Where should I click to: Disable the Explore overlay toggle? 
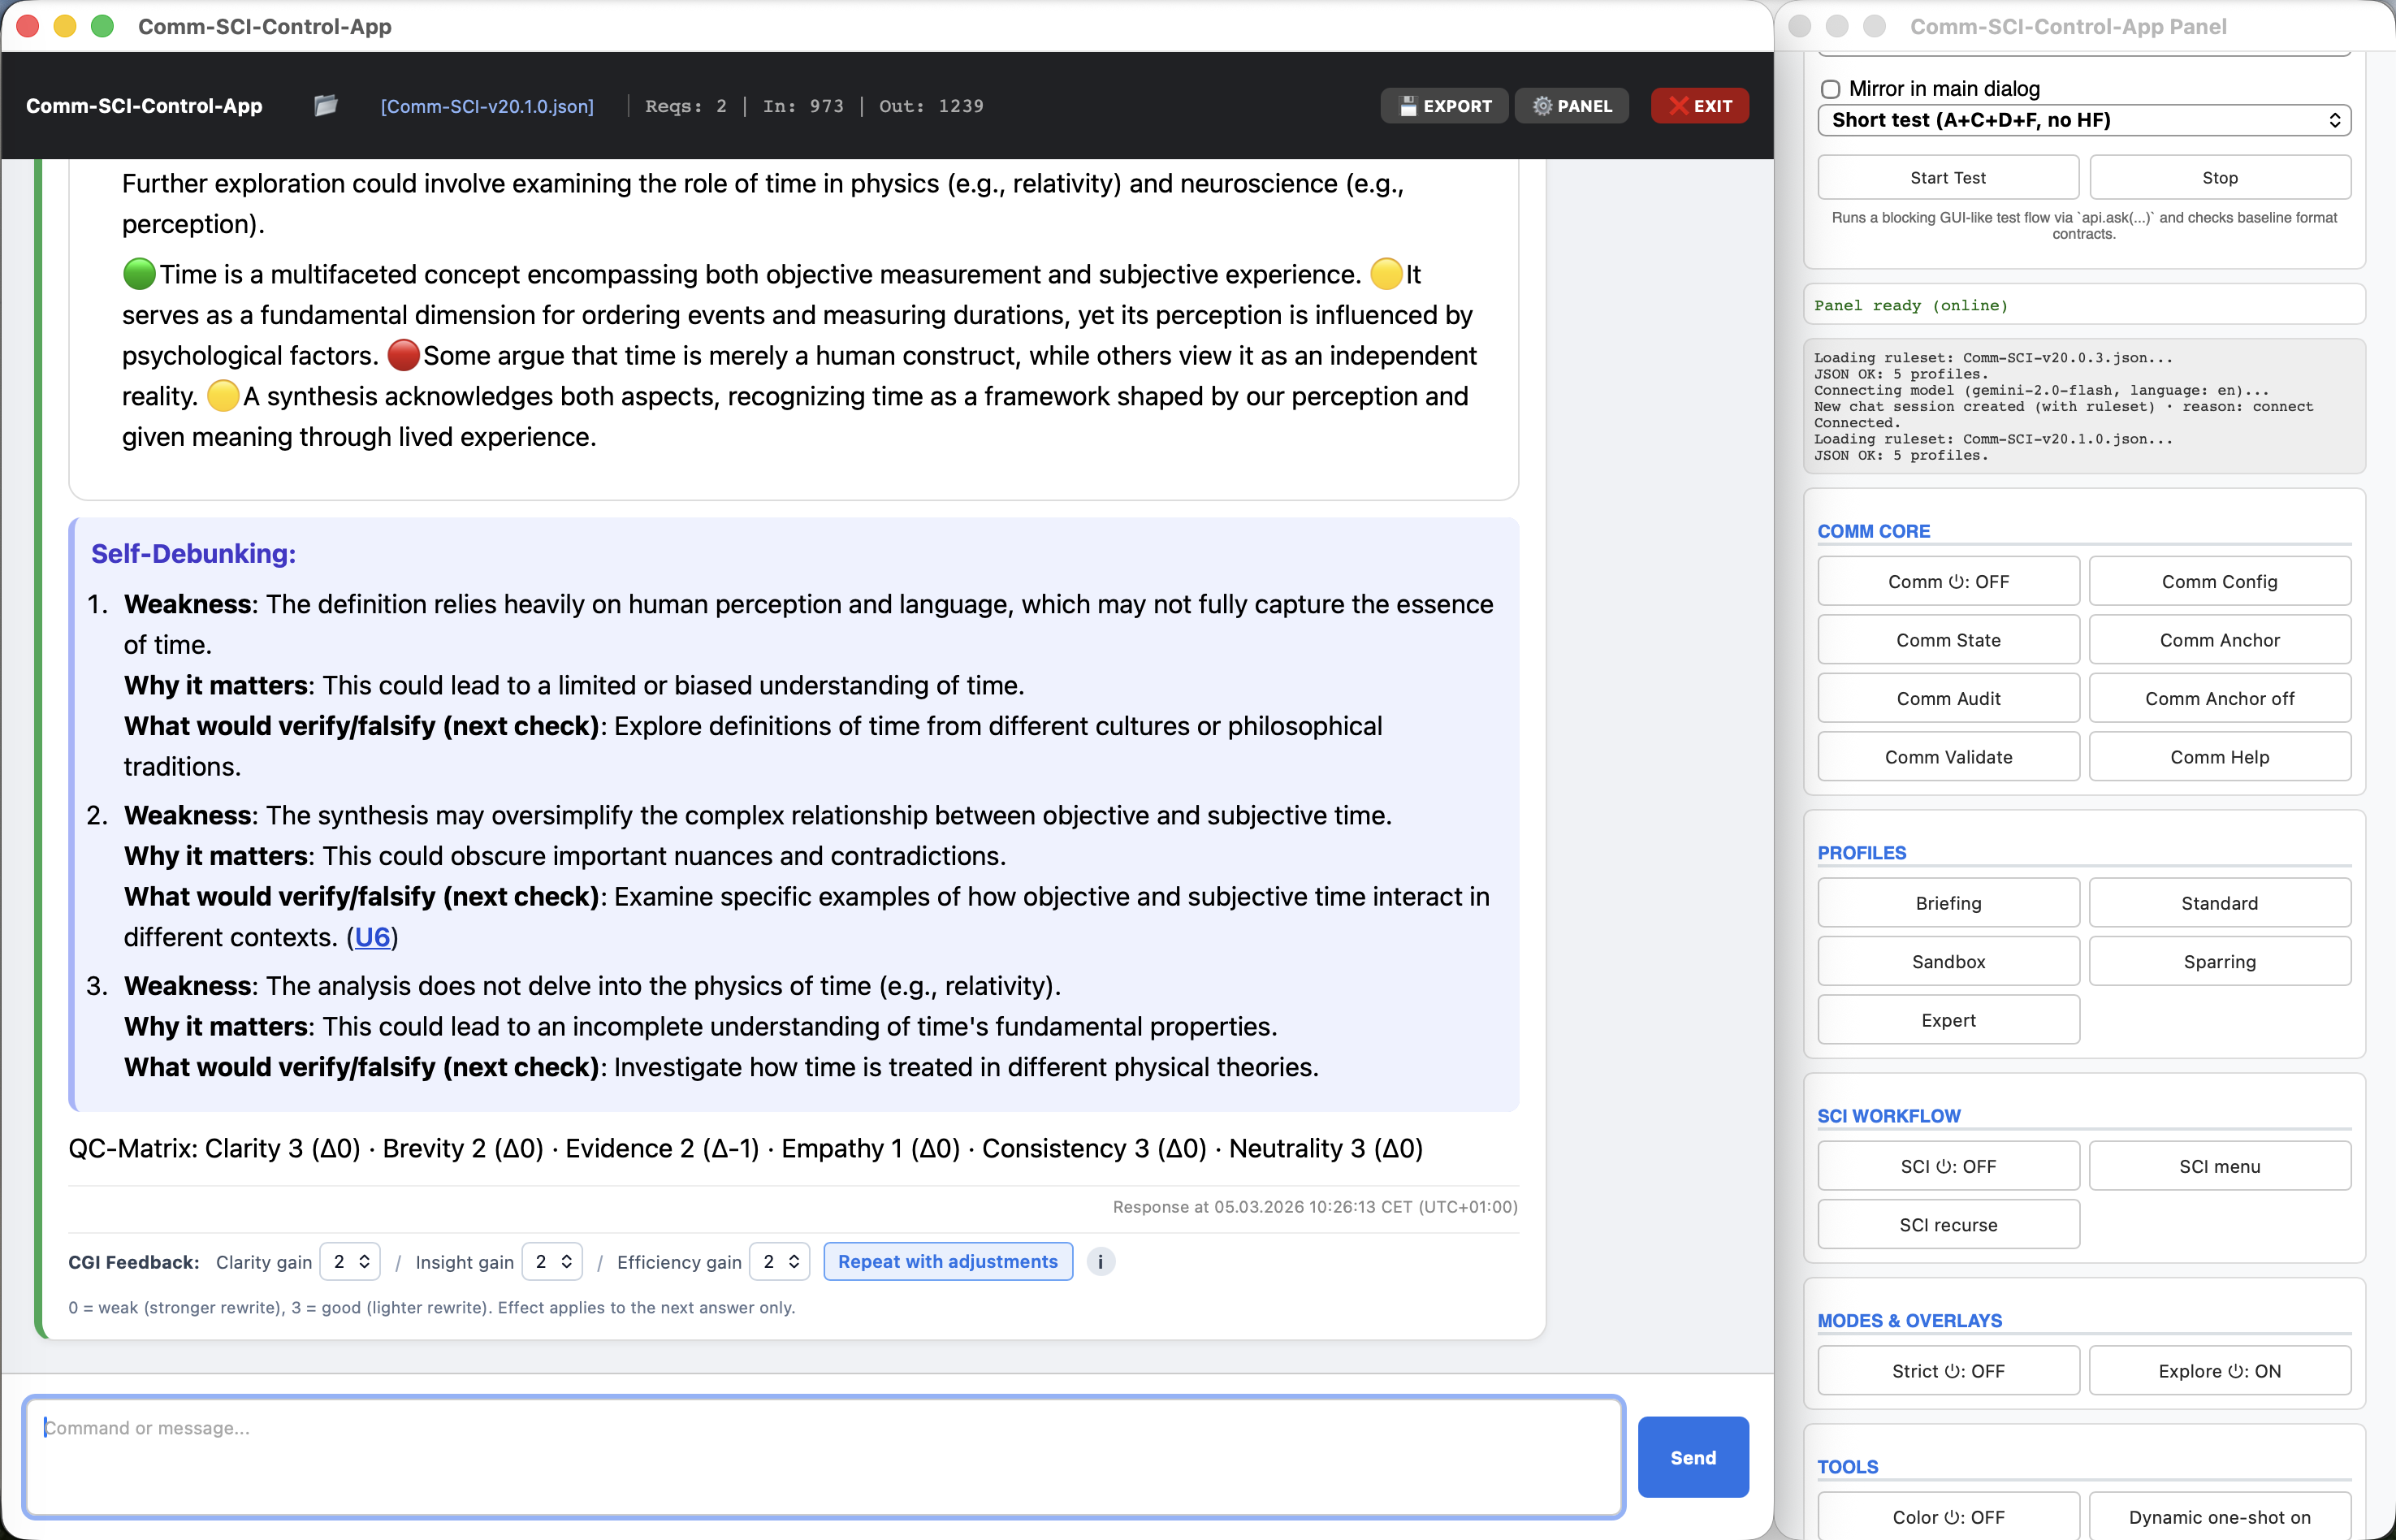(2219, 1370)
